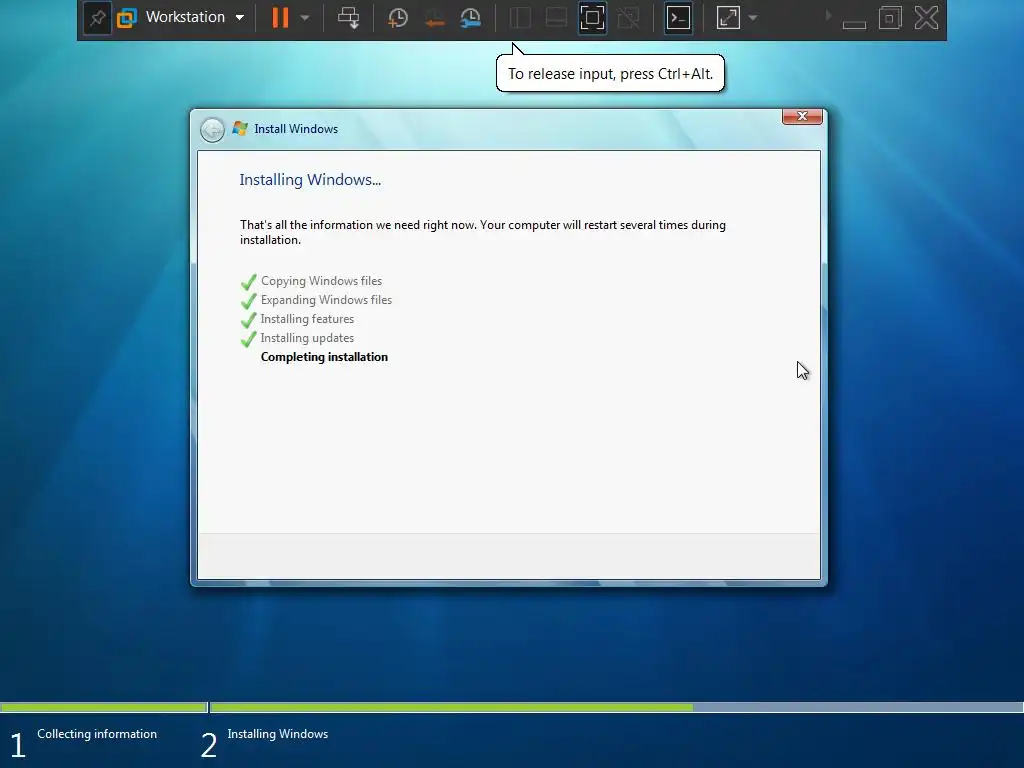Click the checkmark beside Installing features

pos(249,320)
